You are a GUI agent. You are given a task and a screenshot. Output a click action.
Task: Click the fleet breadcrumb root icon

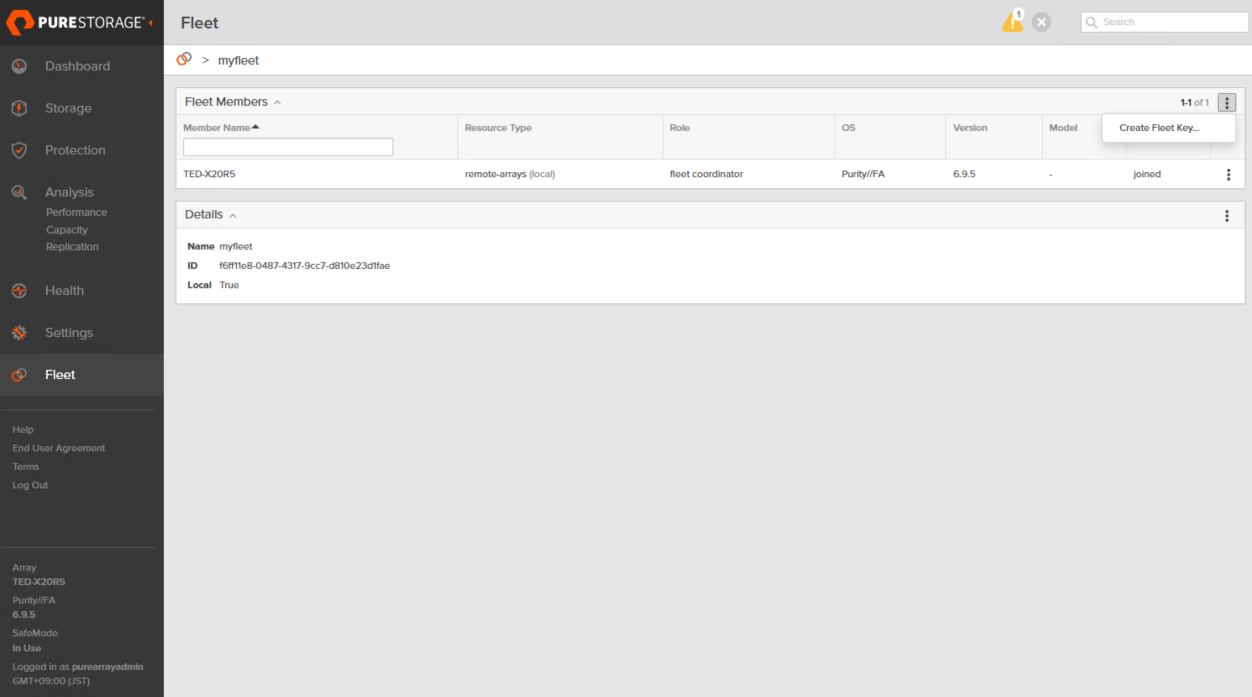(x=184, y=60)
